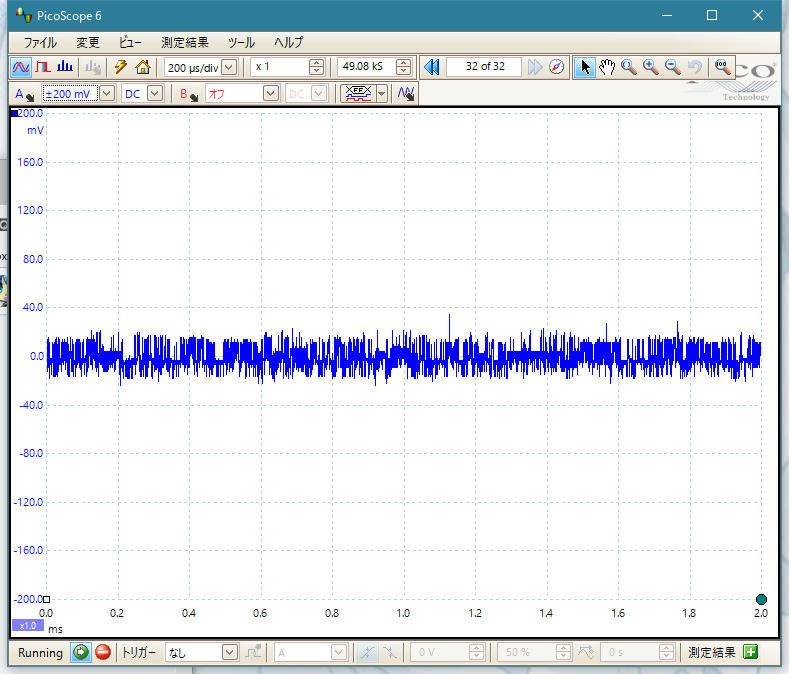
Task: Expand math channels dropdown arrow
Action: [x=381, y=94]
